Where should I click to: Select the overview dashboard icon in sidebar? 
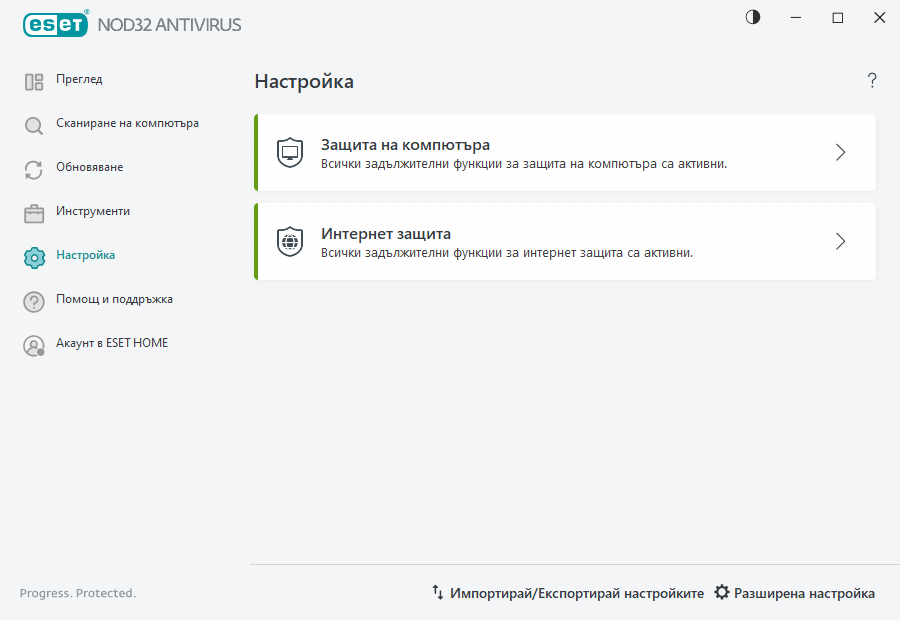[33, 80]
